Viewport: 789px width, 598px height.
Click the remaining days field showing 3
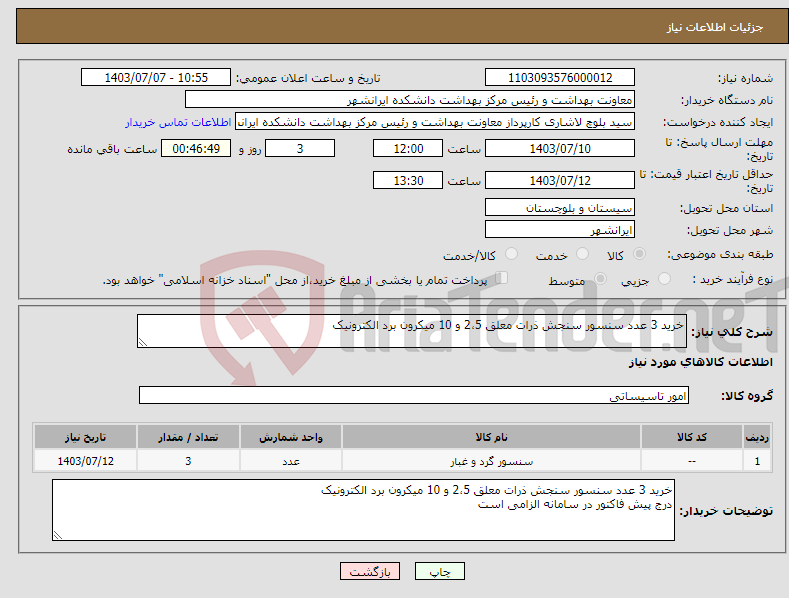click(x=300, y=148)
